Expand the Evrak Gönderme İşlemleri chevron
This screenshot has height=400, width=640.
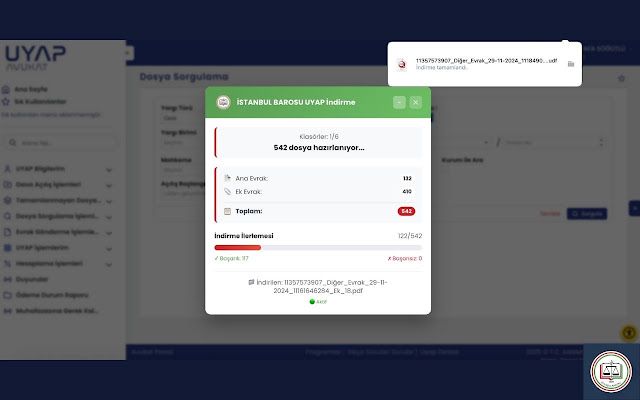point(109,233)
